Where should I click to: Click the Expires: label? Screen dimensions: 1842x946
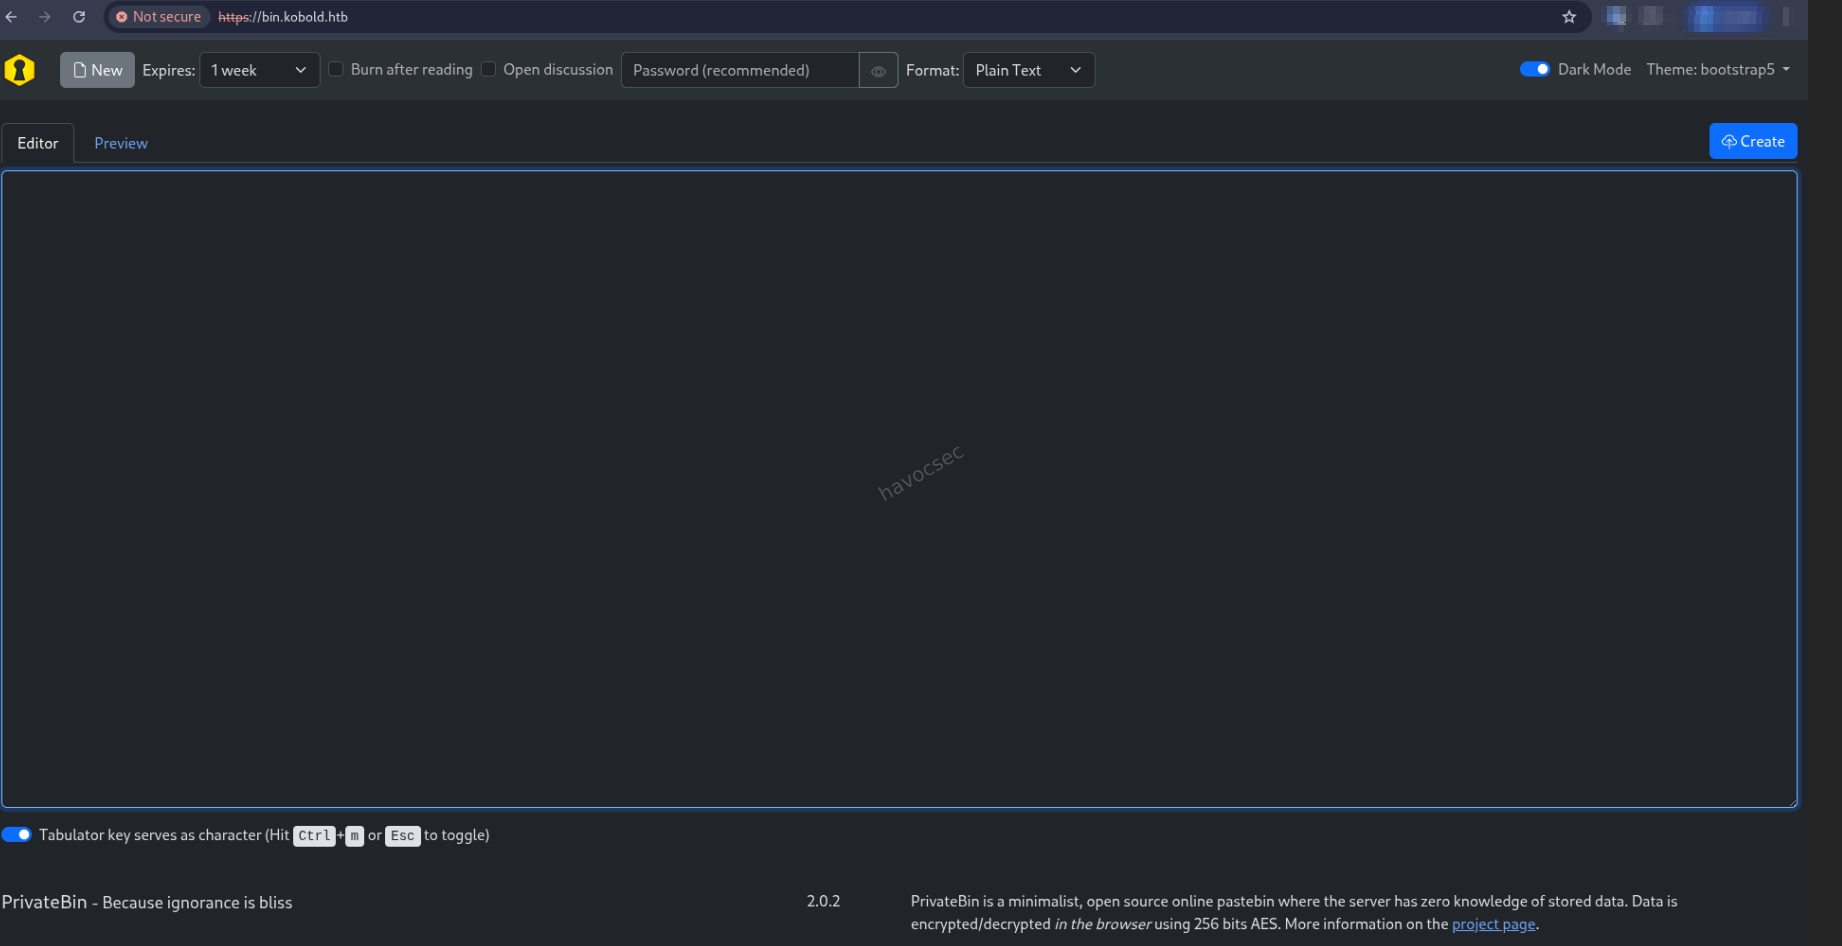click(169, 70)
